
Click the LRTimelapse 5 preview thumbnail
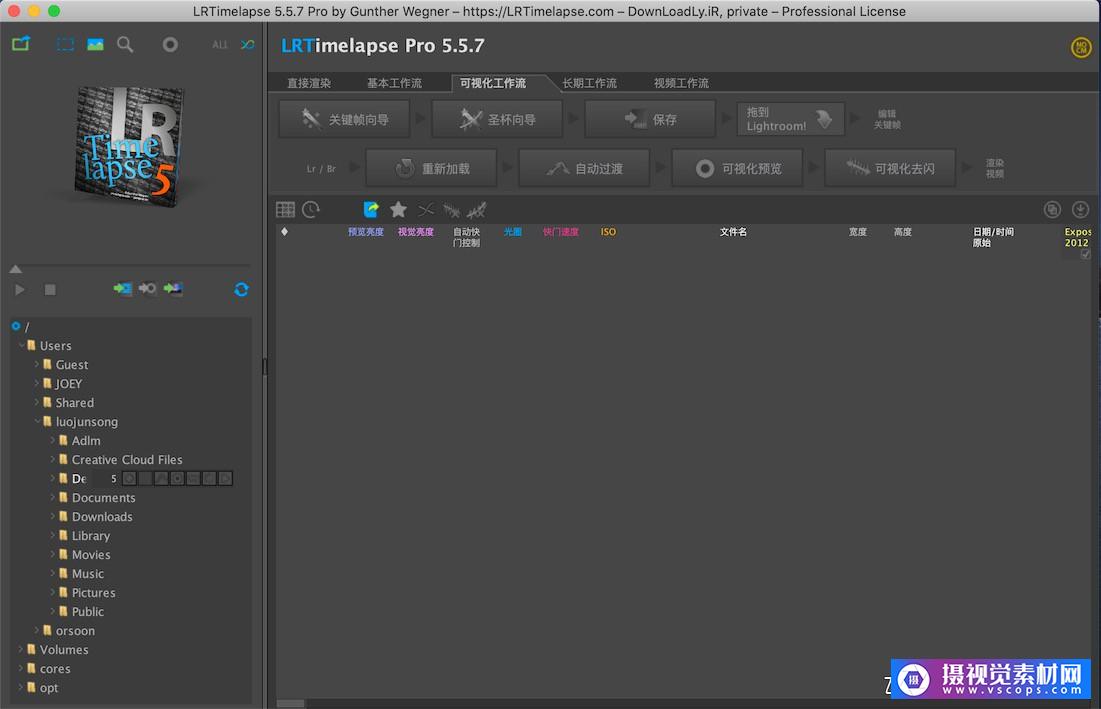(x=130, y=146)
